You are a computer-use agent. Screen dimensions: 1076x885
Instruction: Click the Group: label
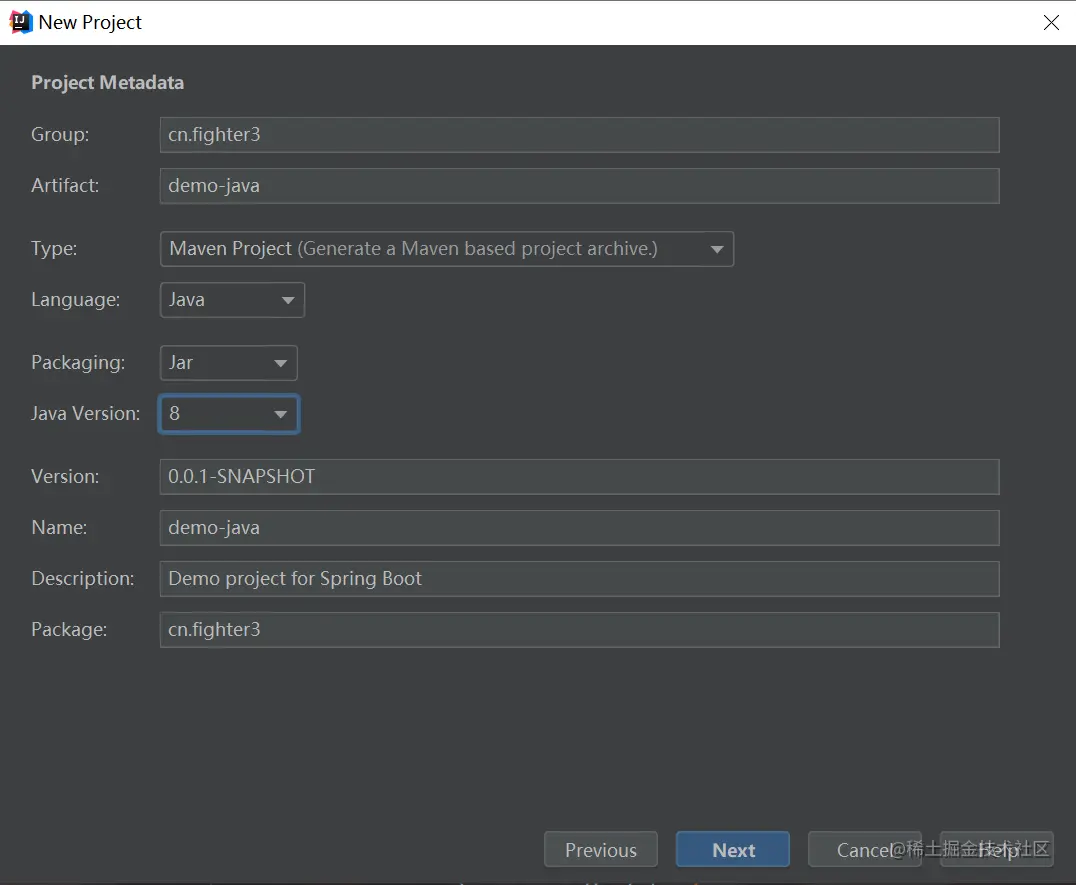point(60,134)
